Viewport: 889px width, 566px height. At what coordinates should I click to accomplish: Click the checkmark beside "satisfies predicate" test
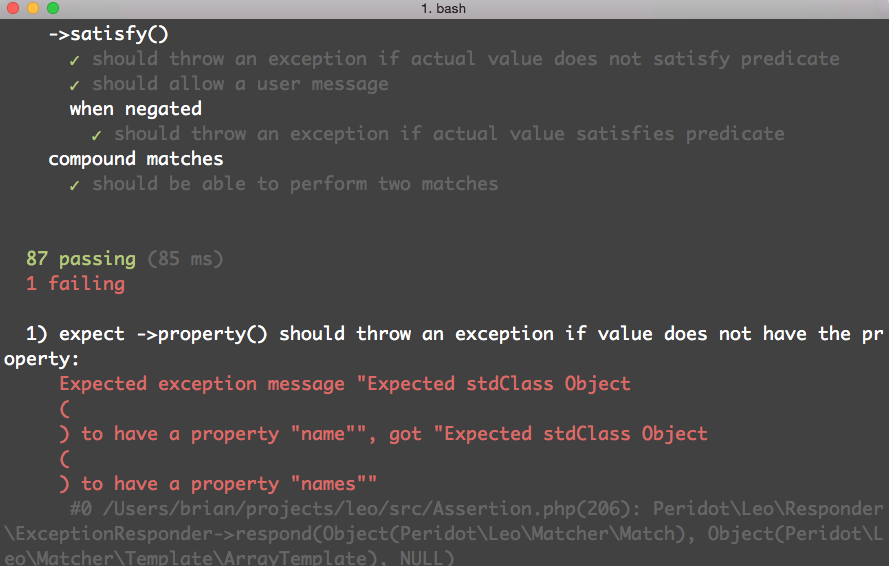click(x=97, y=135)
